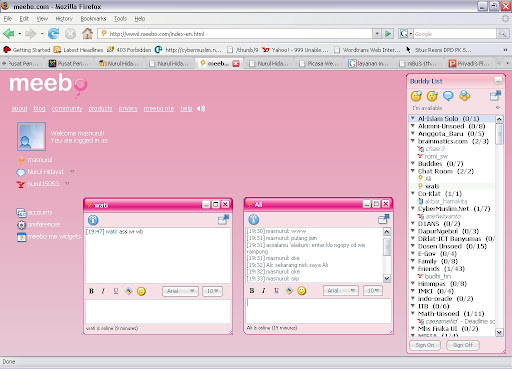The height and width of the screenshot is (369, 512).
Task: Toggle underline in wati chat window
Action: 116,291
